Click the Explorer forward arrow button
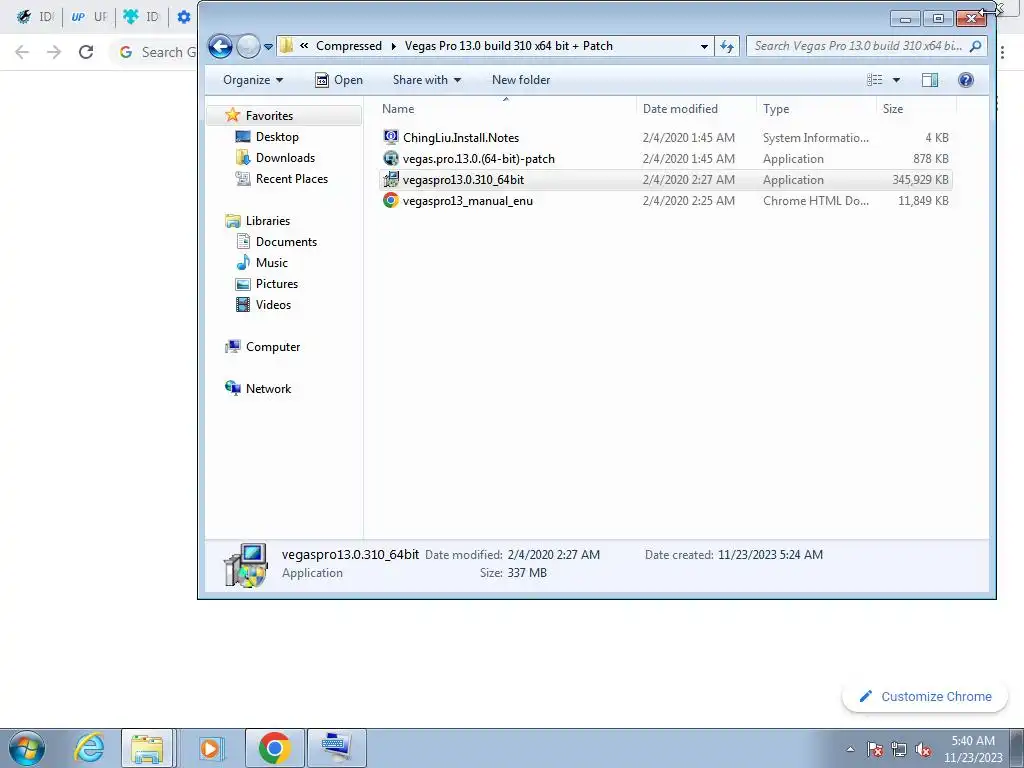 coord(248,46)
